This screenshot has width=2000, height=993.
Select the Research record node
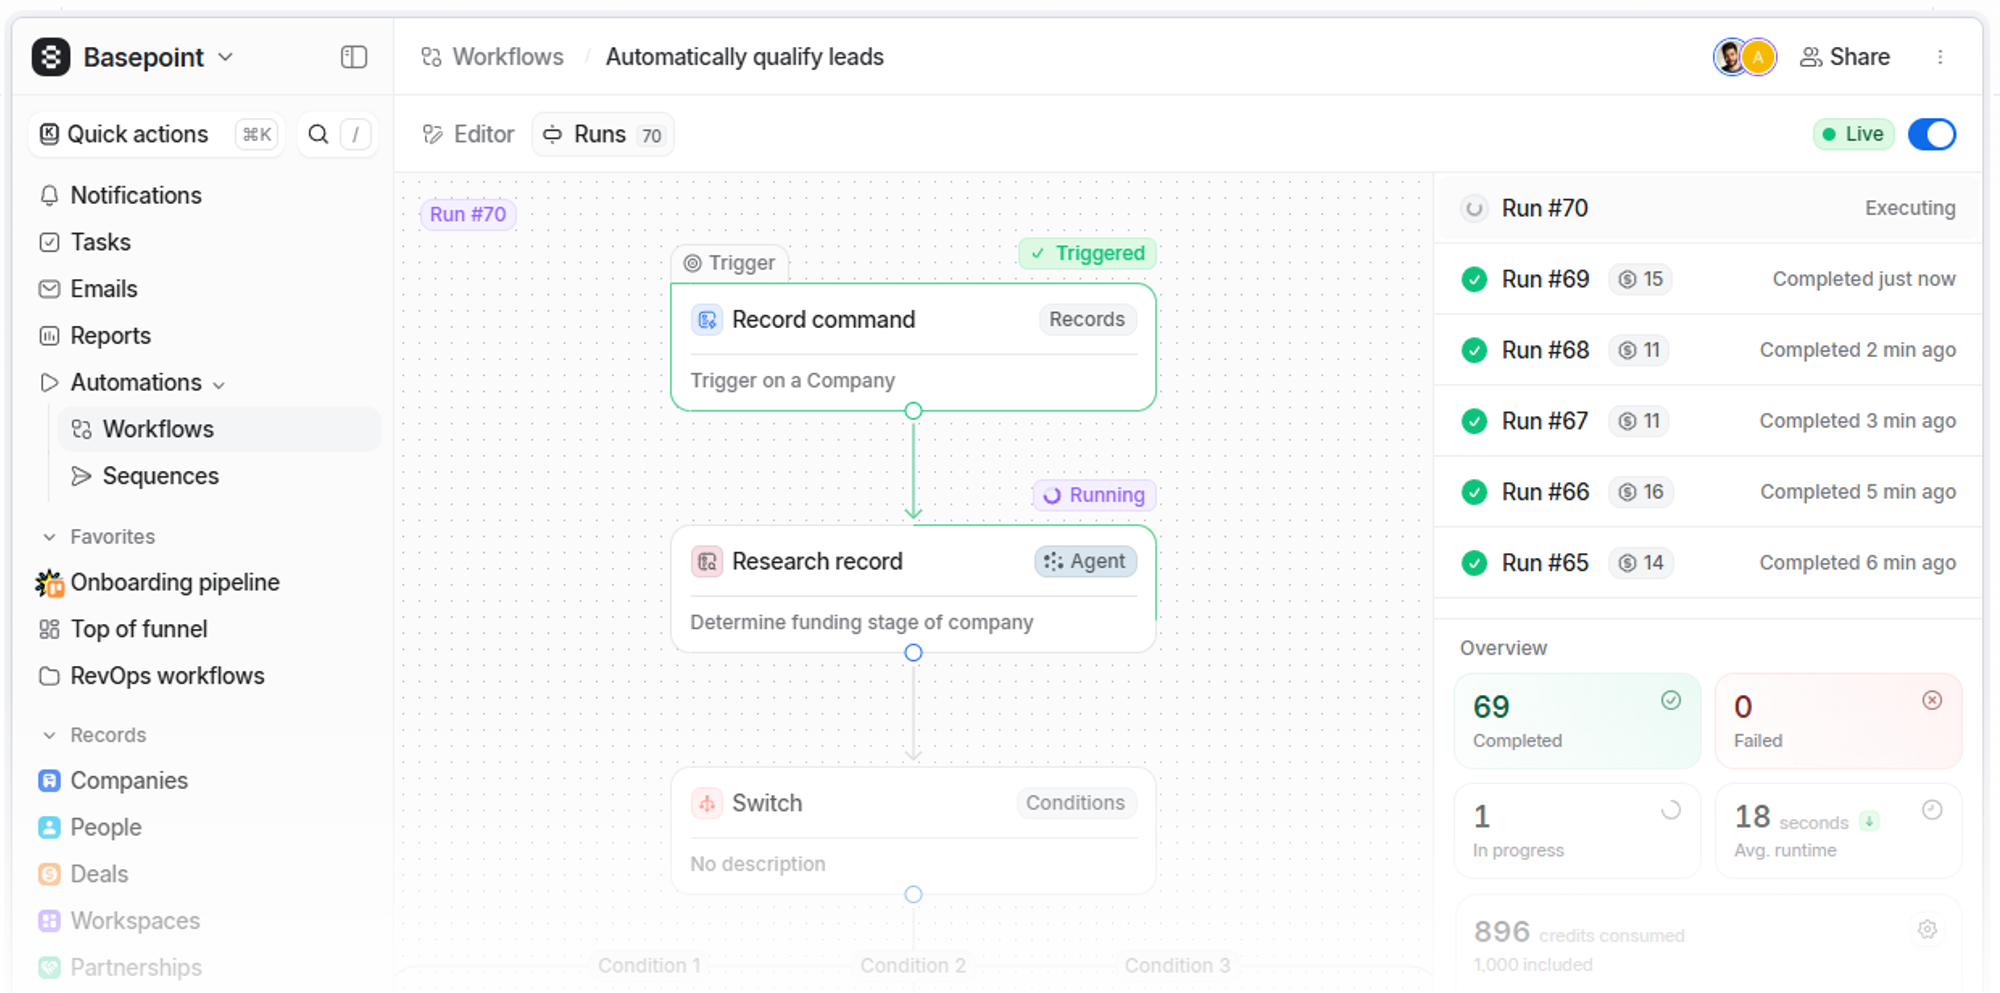pos(913,589)
